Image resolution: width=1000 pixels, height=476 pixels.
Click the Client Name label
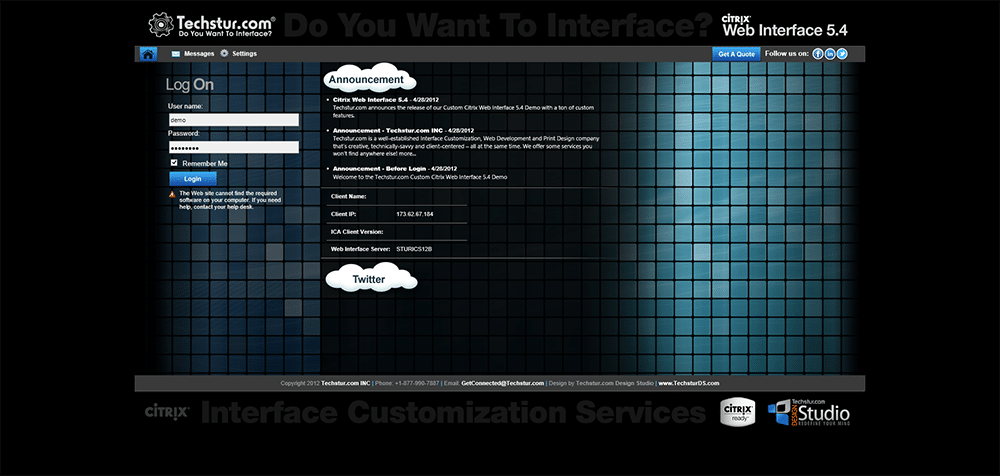pyautogui.click(x=349, y=197)
